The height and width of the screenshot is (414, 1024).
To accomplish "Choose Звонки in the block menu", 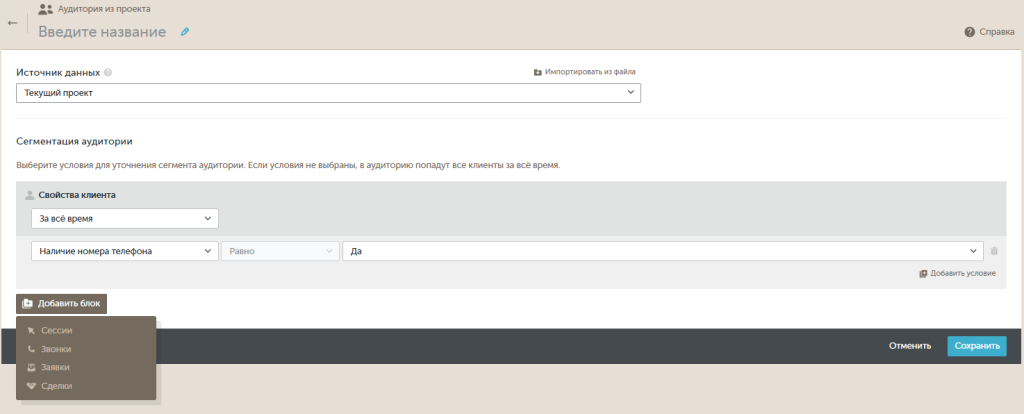I will point(56,349).
